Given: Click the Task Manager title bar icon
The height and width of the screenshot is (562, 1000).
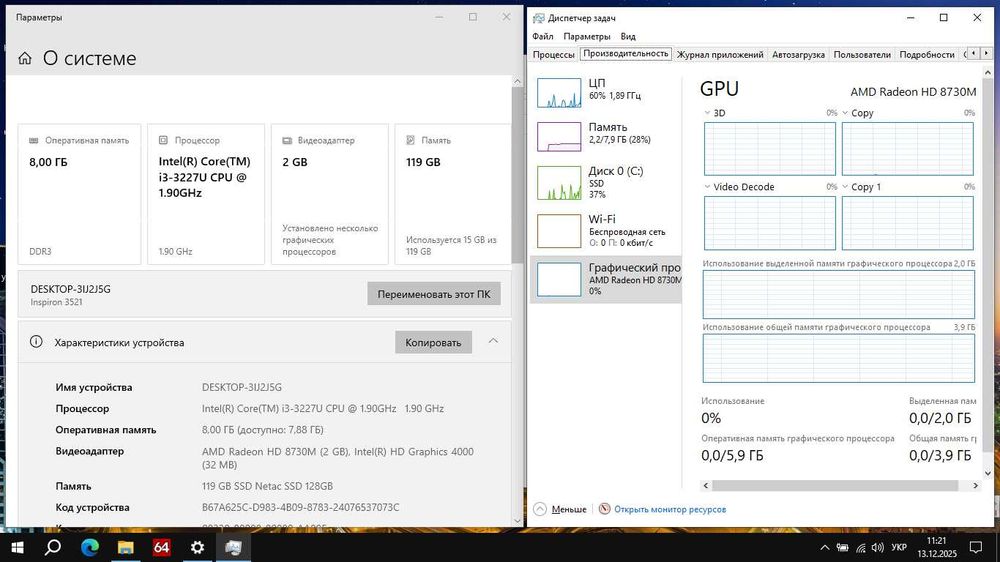Looking at the screenshot, I should 539,18.
